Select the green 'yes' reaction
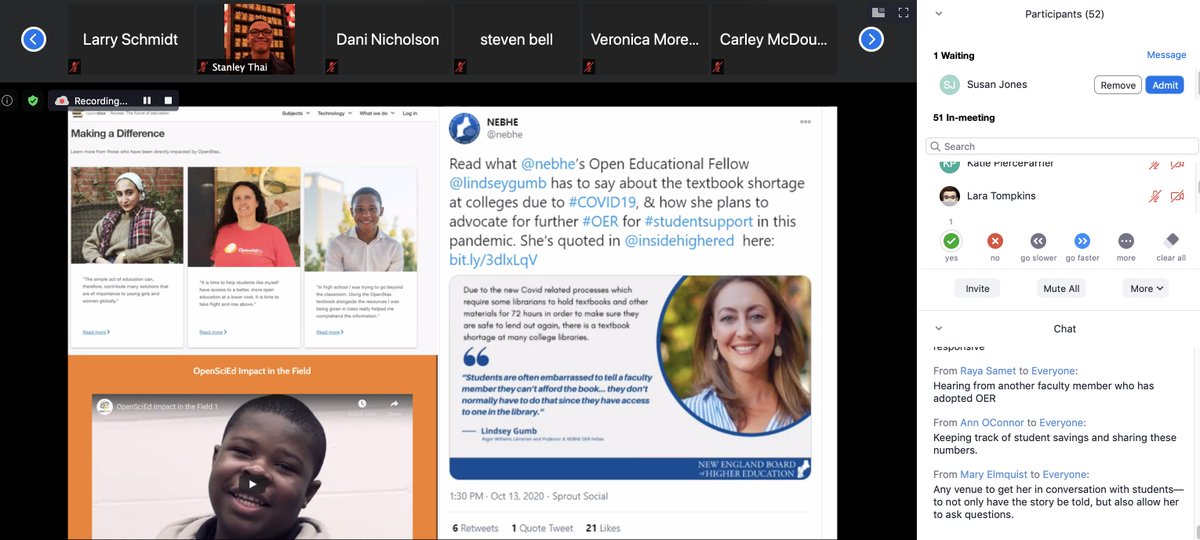The height and width of the screenshot is (540, 1200). point(951,240)
